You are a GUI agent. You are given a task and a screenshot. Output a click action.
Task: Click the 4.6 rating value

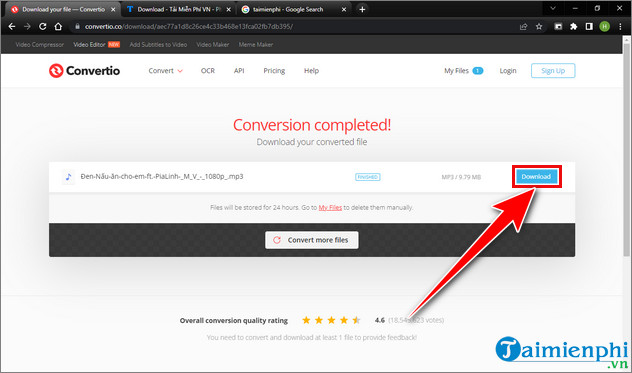tap(380, 320)
